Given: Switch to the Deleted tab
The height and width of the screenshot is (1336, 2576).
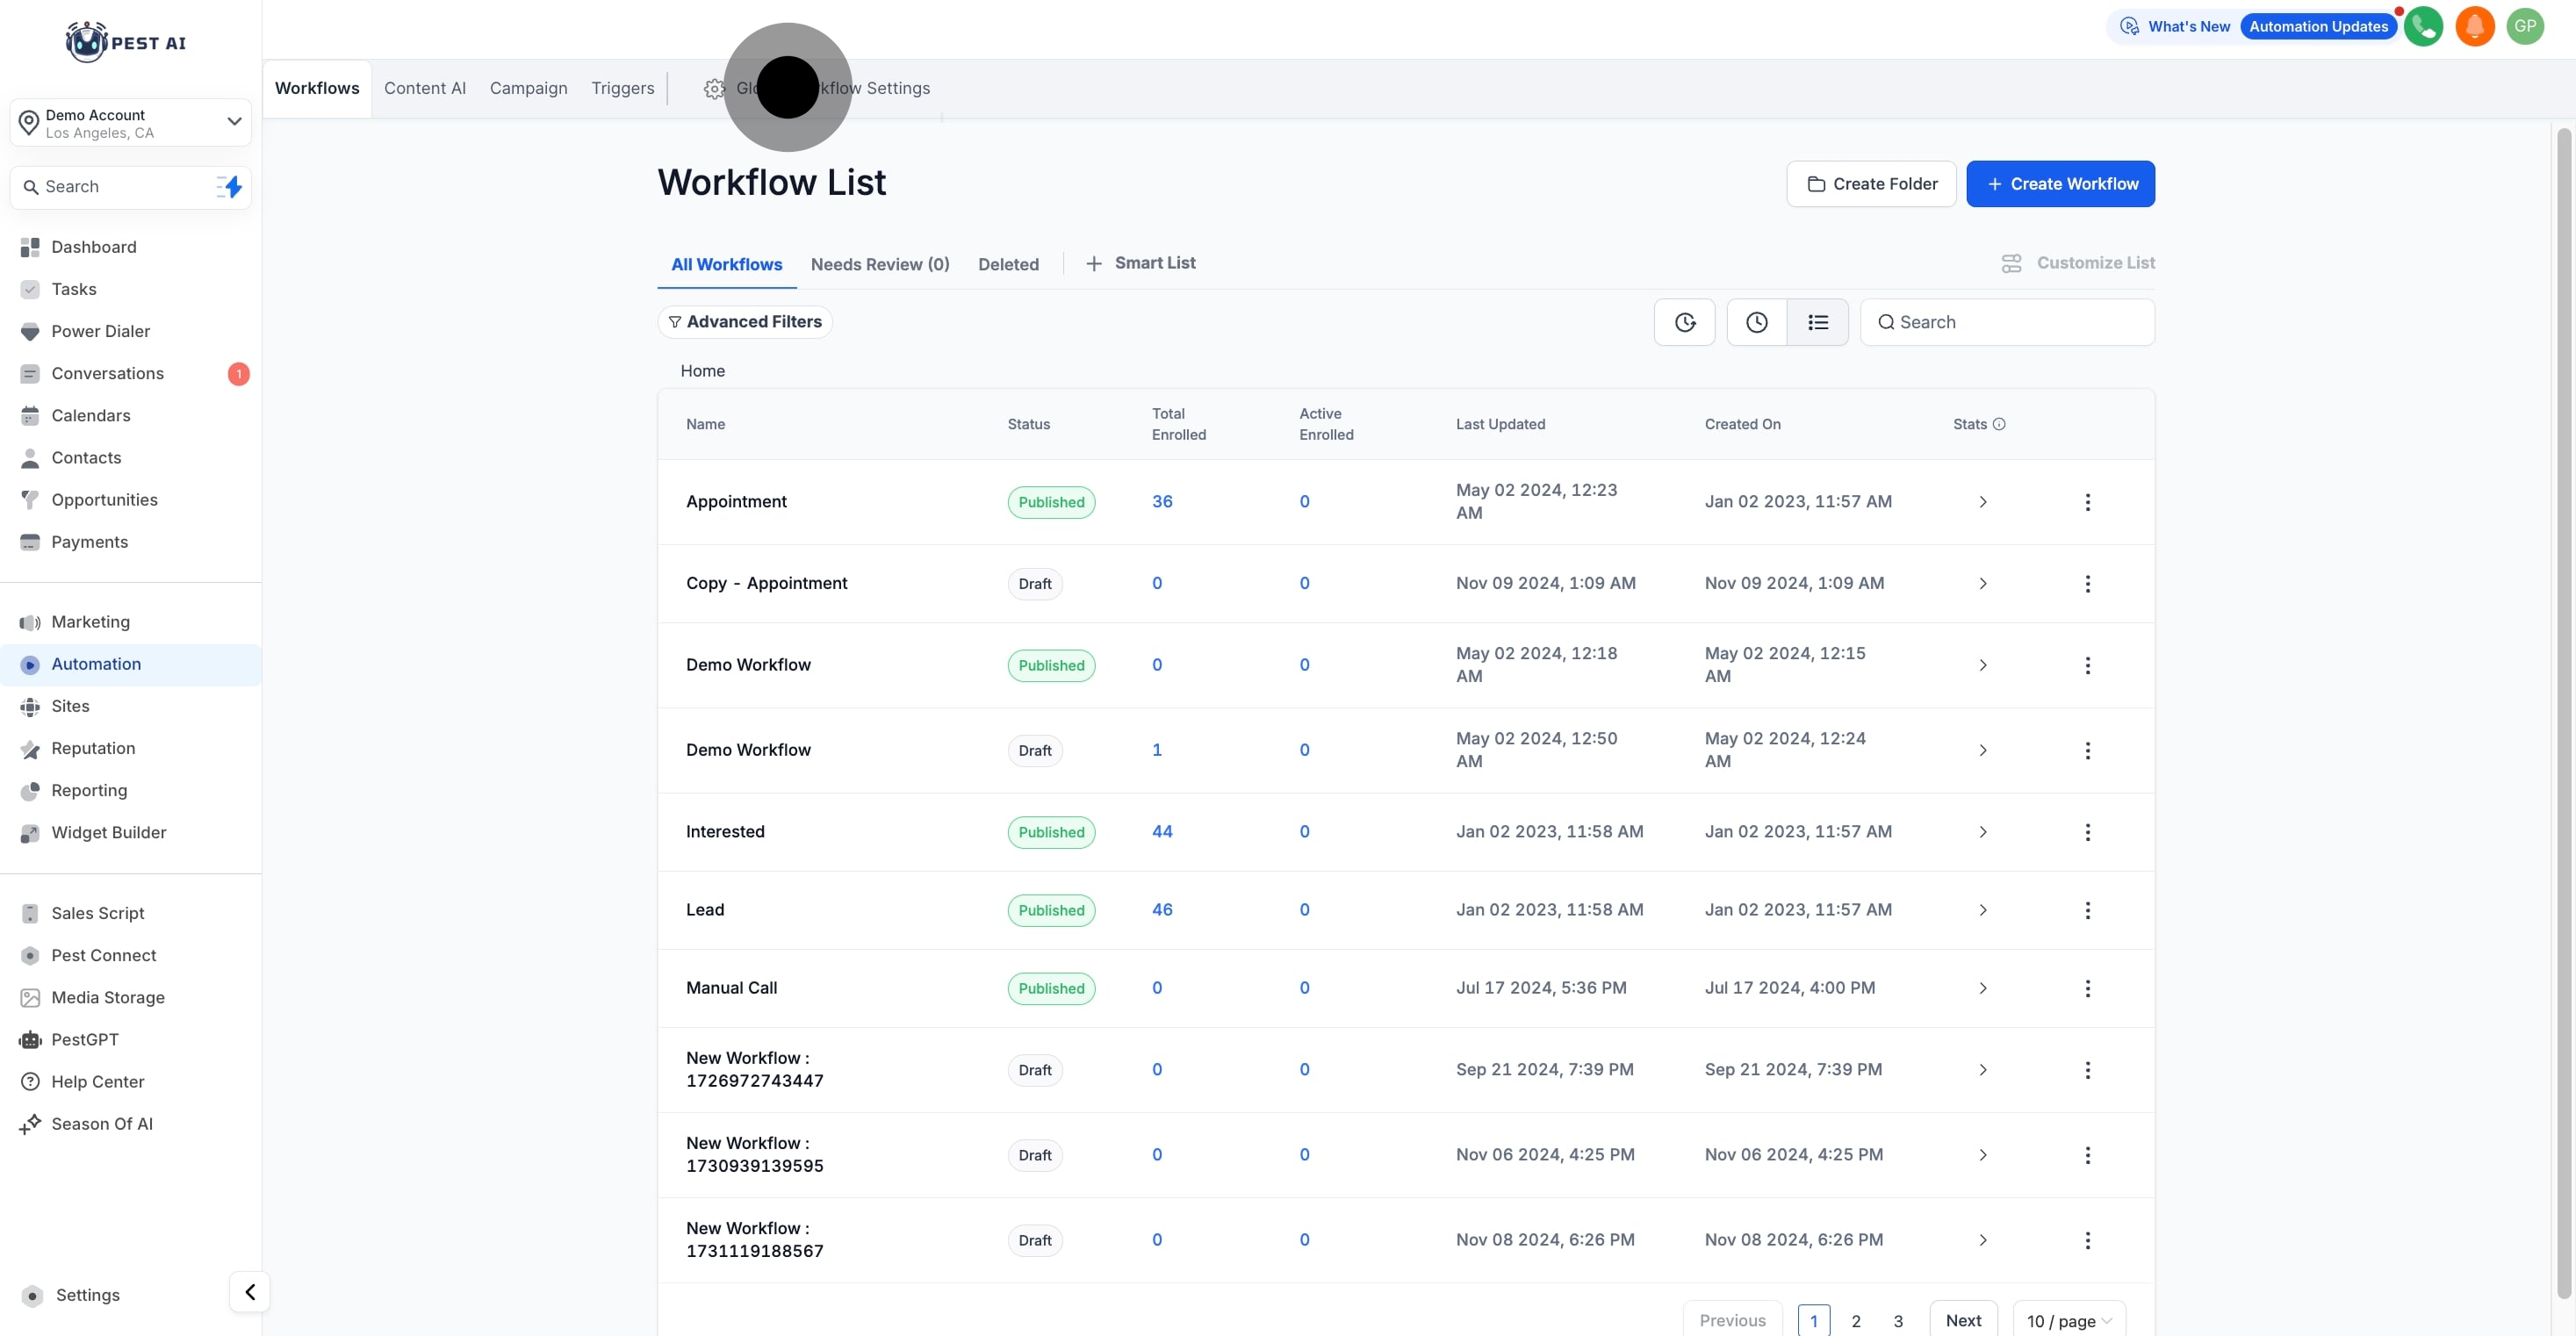Looking at the screenshot, I should (1008, 264).
